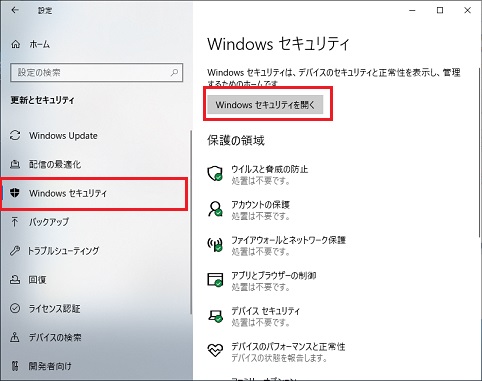482x381 pixels.
Task: Close the settings window
Action: tap(467, 10)
